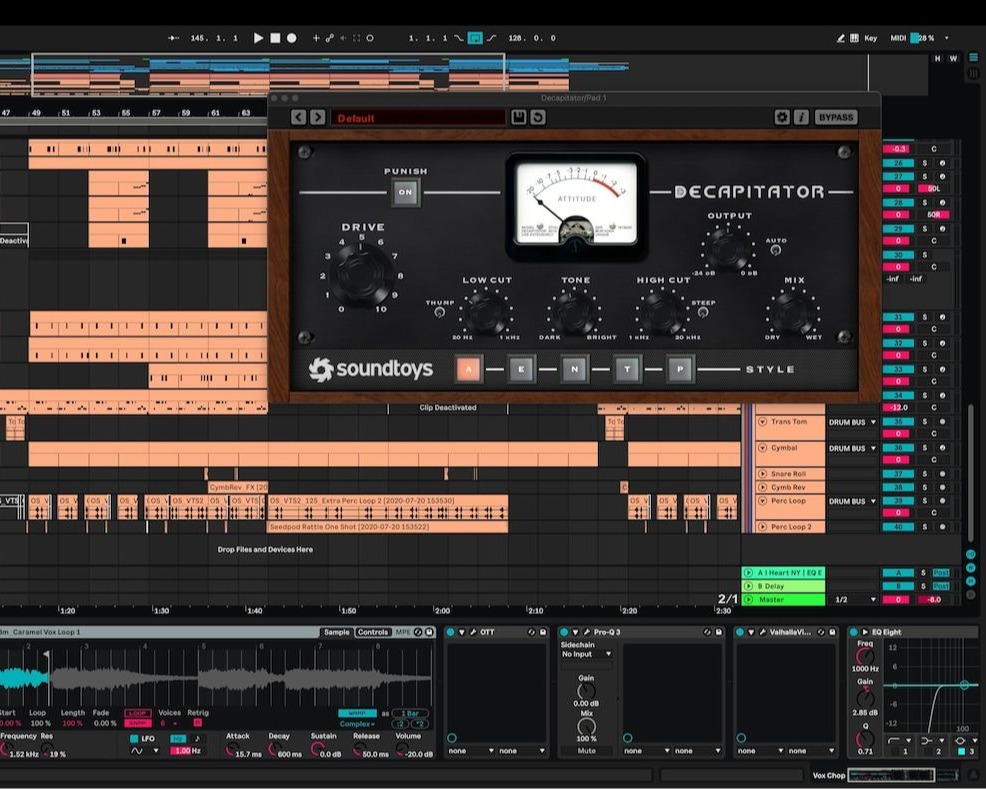This screenshot has height=789, width=986.
Task: Select saturation style T
Action: click(627, 369)
